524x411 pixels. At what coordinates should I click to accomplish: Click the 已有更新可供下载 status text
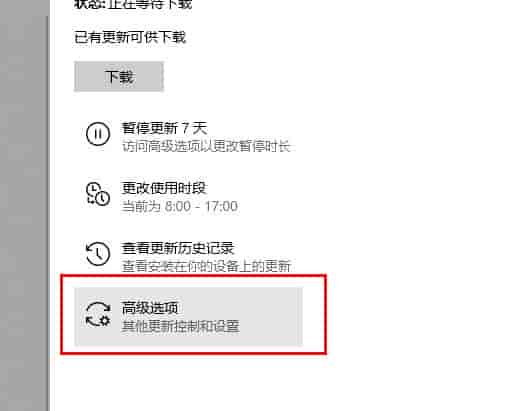[130, 37]
